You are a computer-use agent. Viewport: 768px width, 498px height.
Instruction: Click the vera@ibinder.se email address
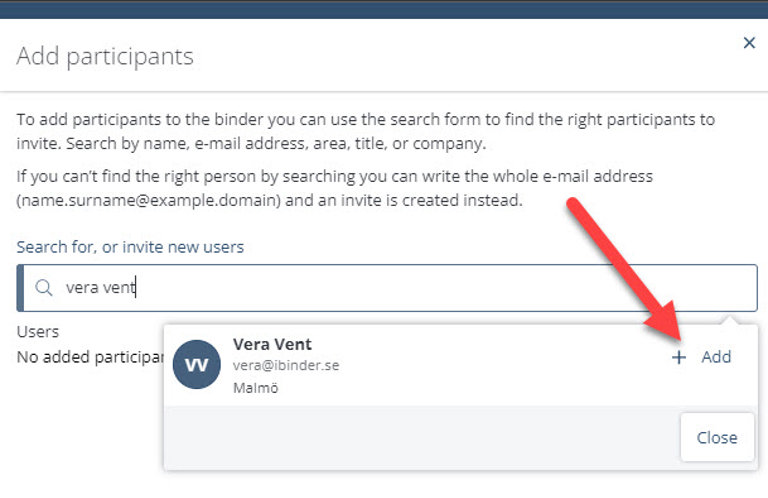(x=286, y=366)
